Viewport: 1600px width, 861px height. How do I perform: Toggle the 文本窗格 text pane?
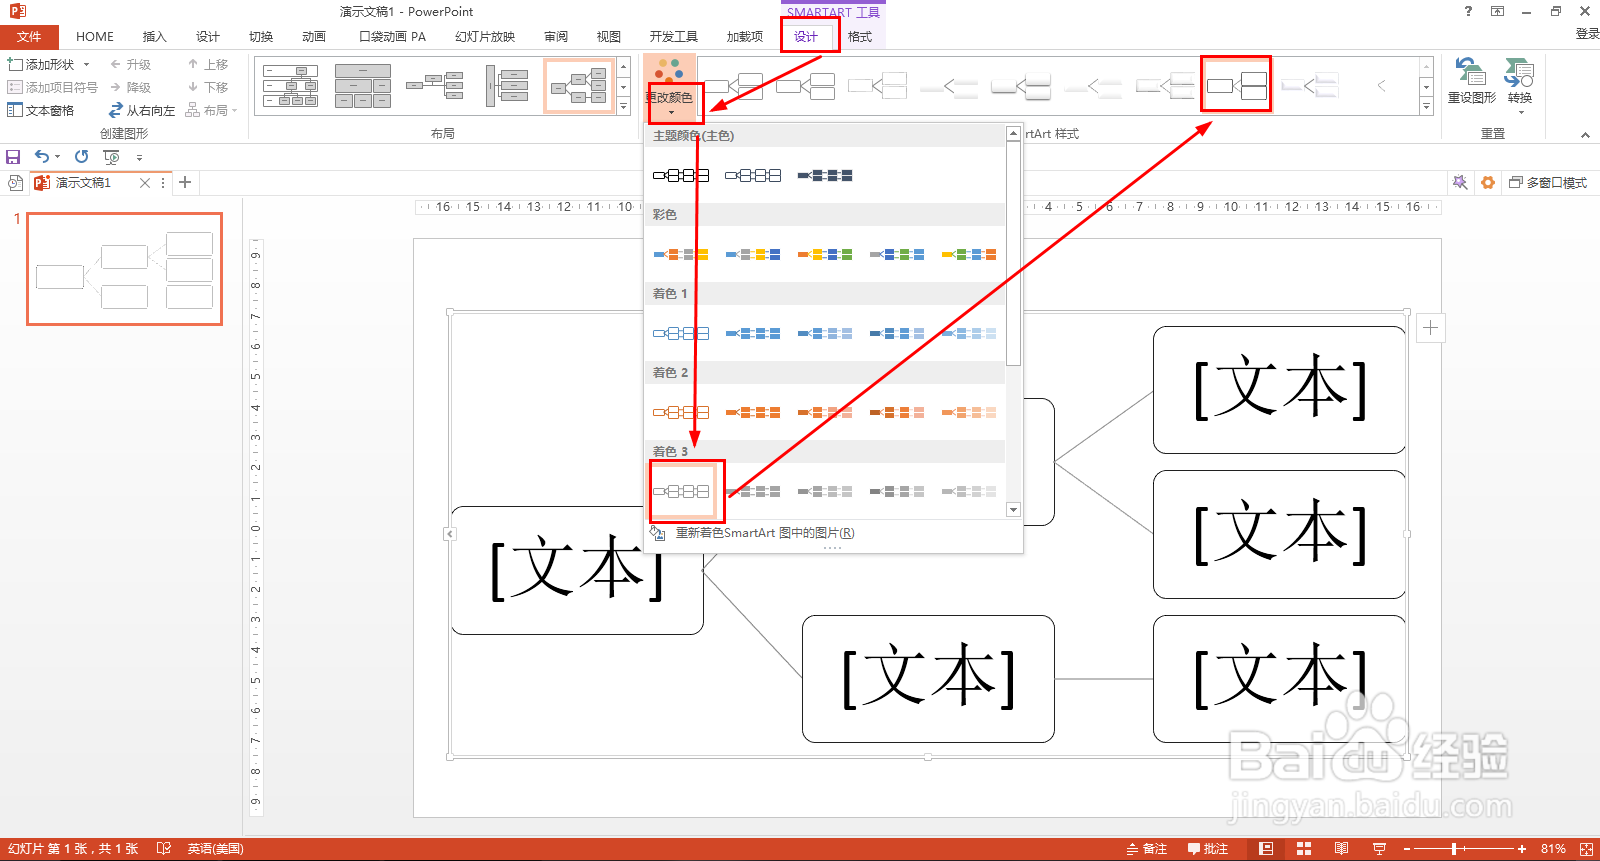click(x=41, y=110)
